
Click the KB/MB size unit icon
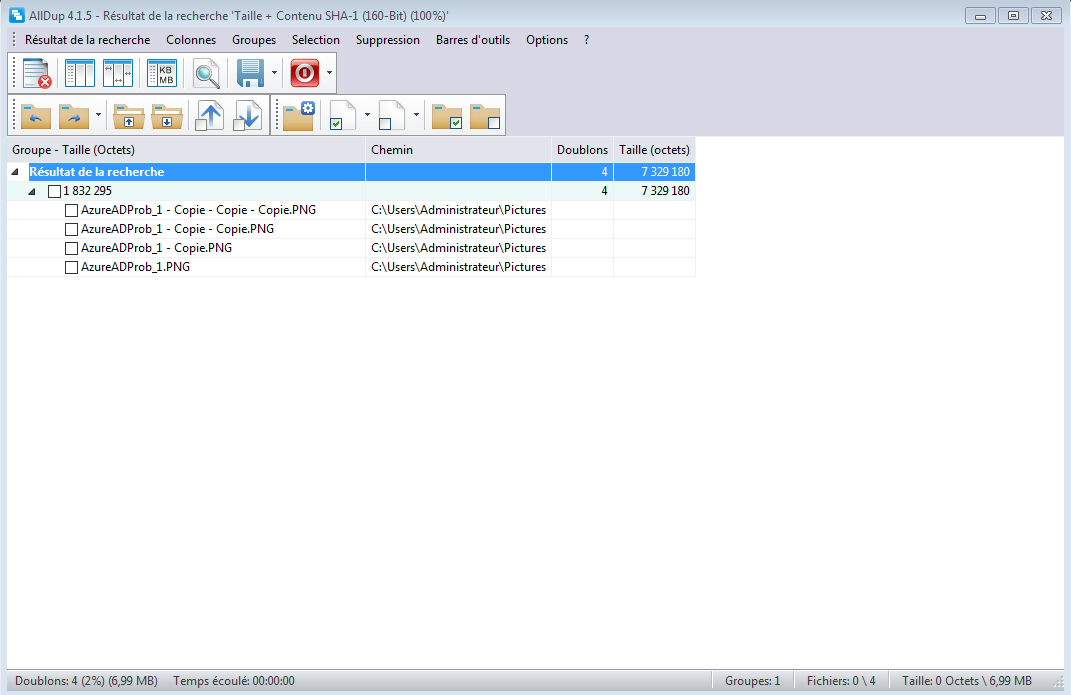161,74
